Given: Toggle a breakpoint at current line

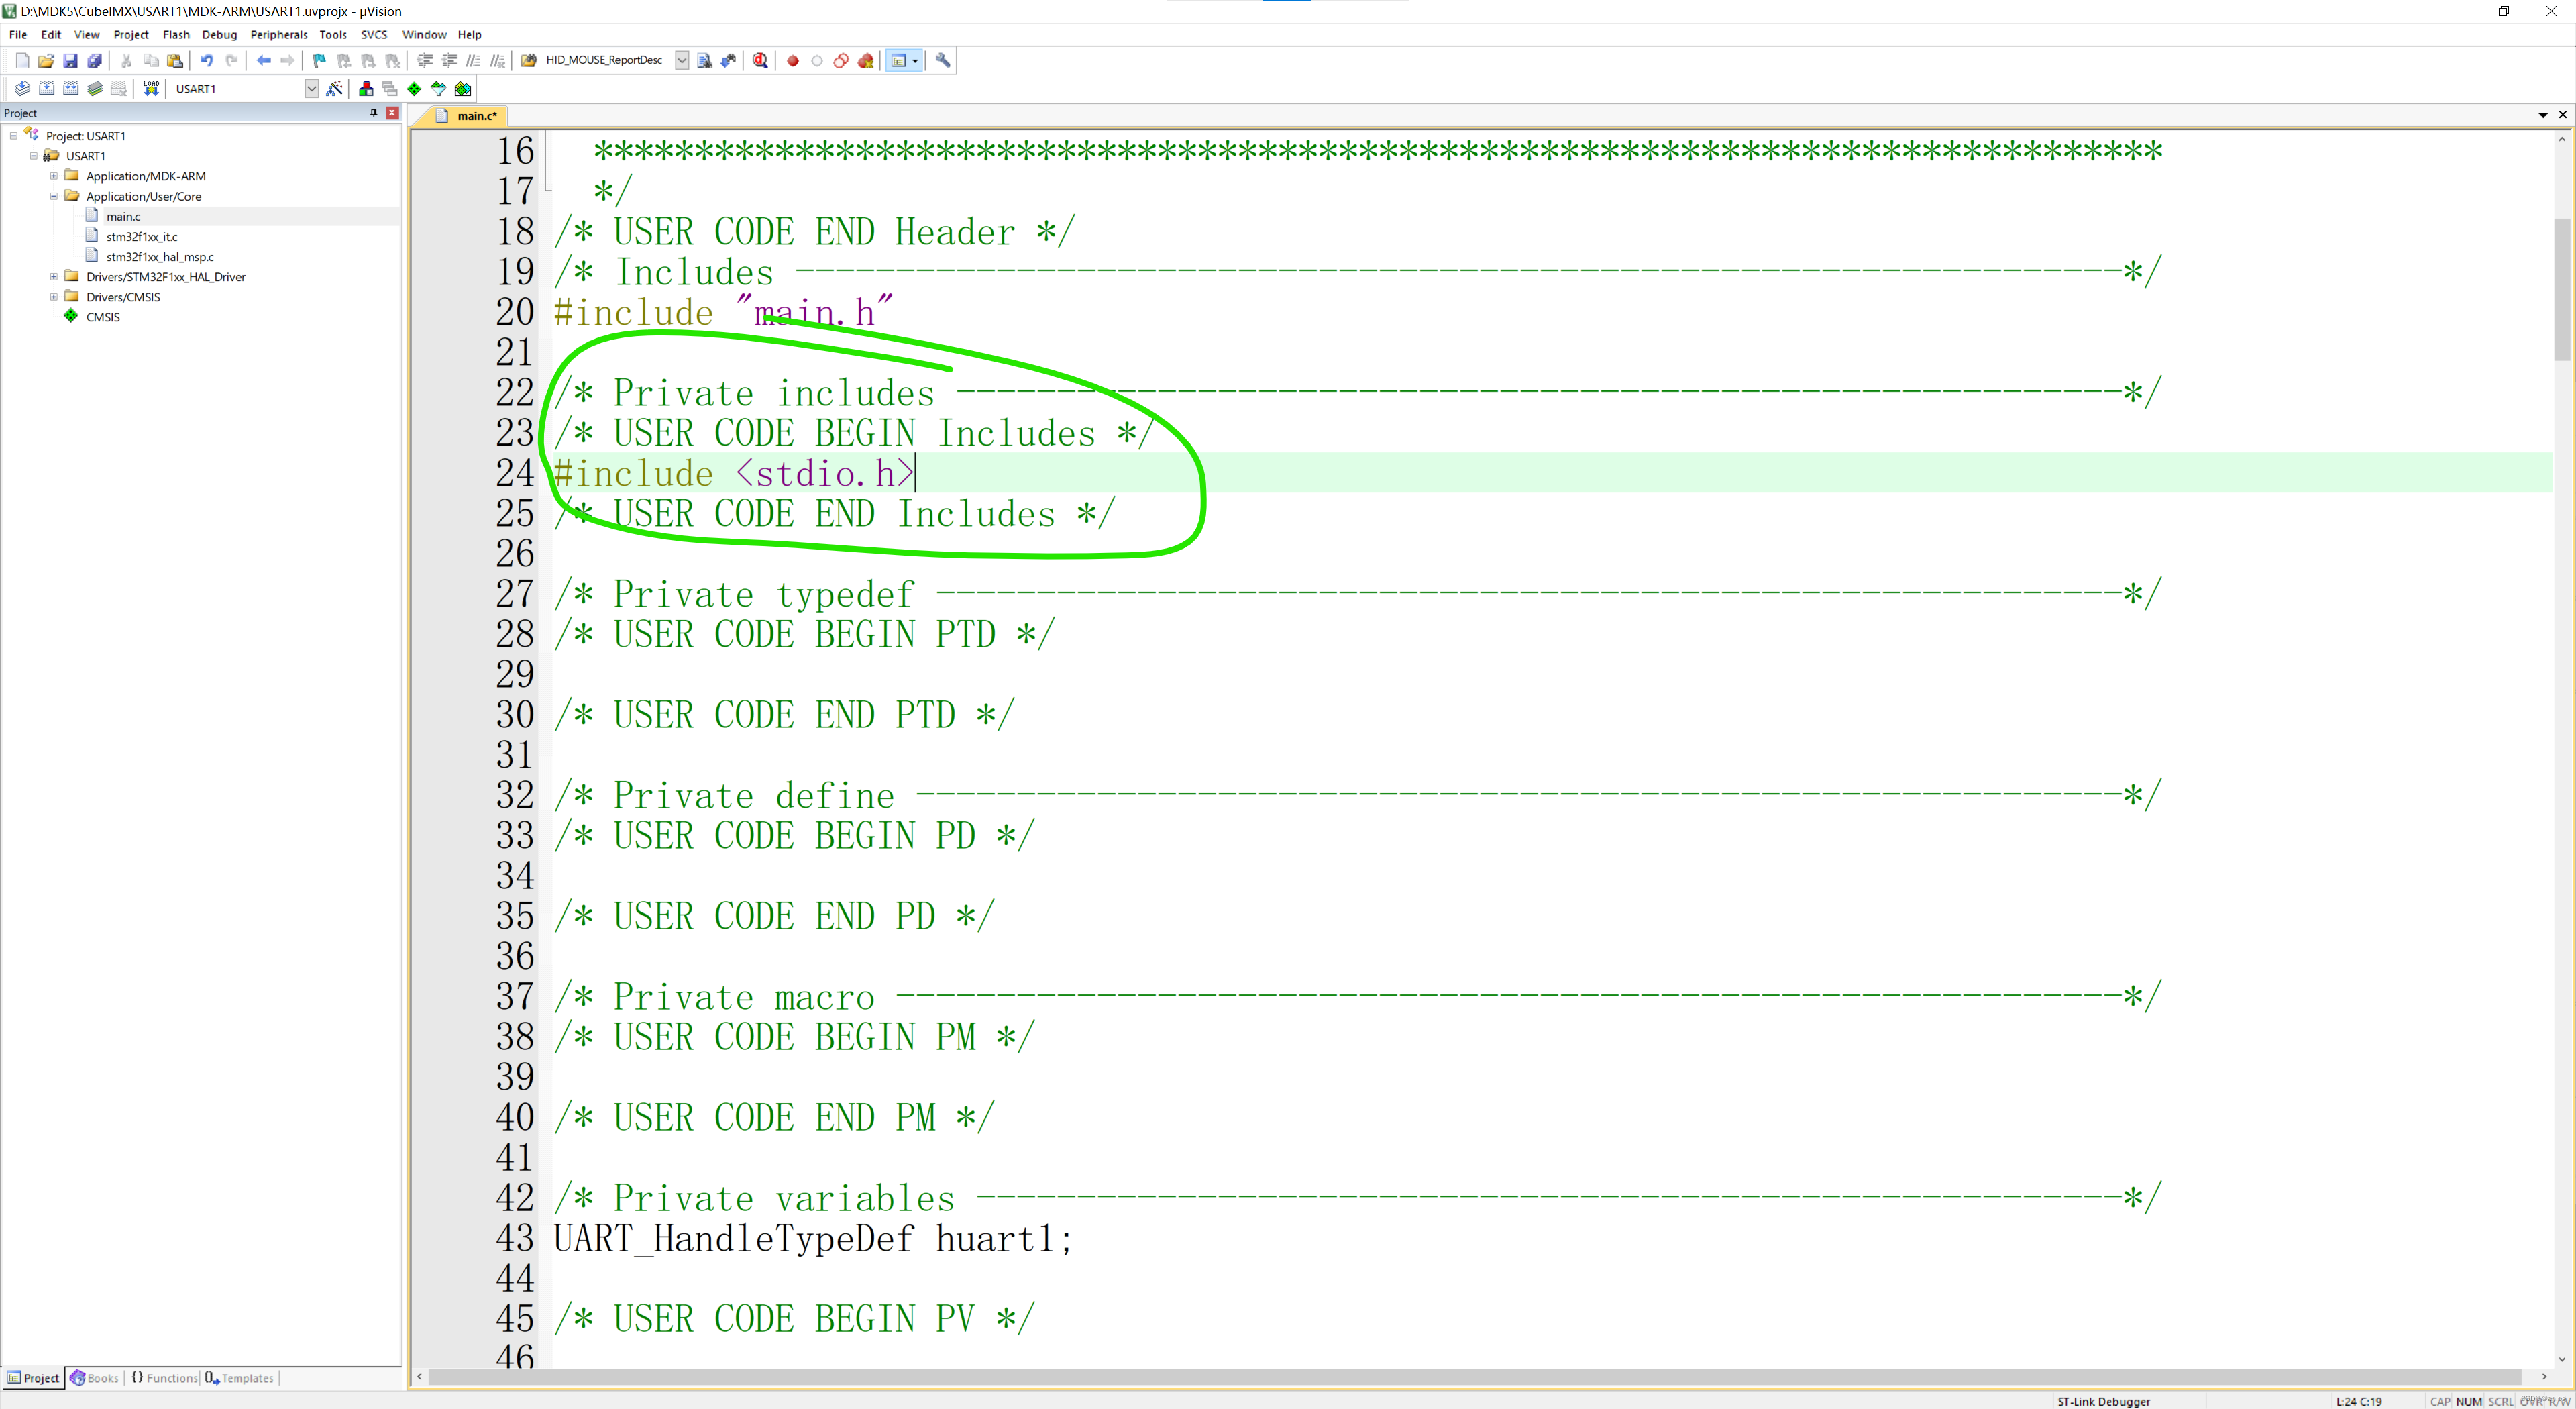Looking at the screenshot, I should pyautogui.click(x=793, y=60).
